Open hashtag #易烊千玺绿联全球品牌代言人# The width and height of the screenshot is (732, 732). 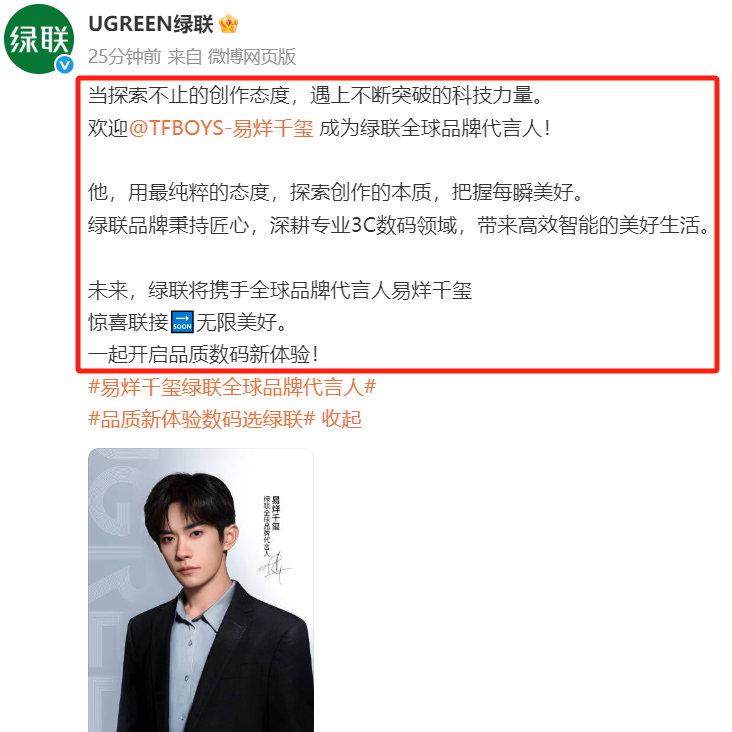(232, 387)
